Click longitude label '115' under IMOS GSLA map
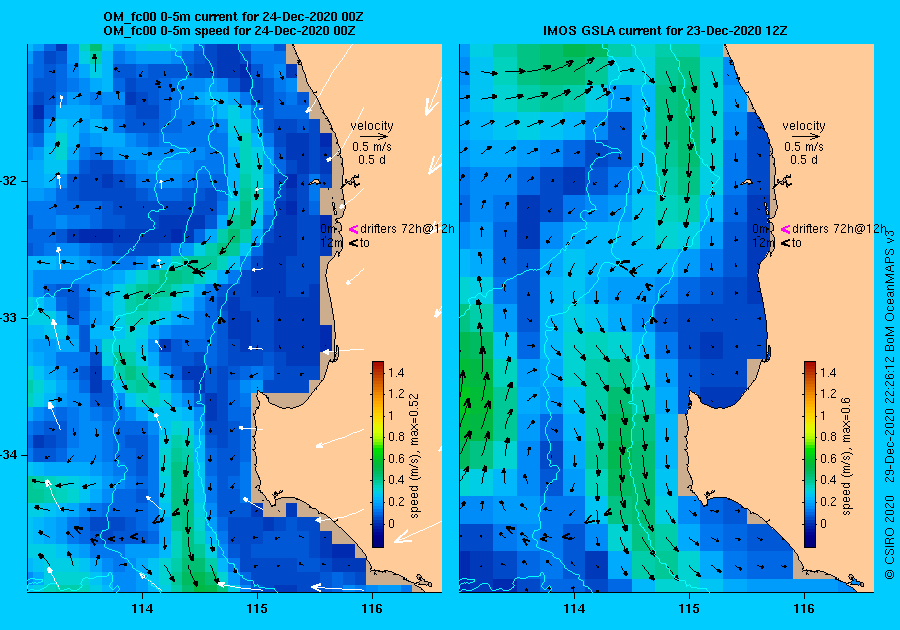This screenshot has width=900, height=630. click(x=689, y=609)
